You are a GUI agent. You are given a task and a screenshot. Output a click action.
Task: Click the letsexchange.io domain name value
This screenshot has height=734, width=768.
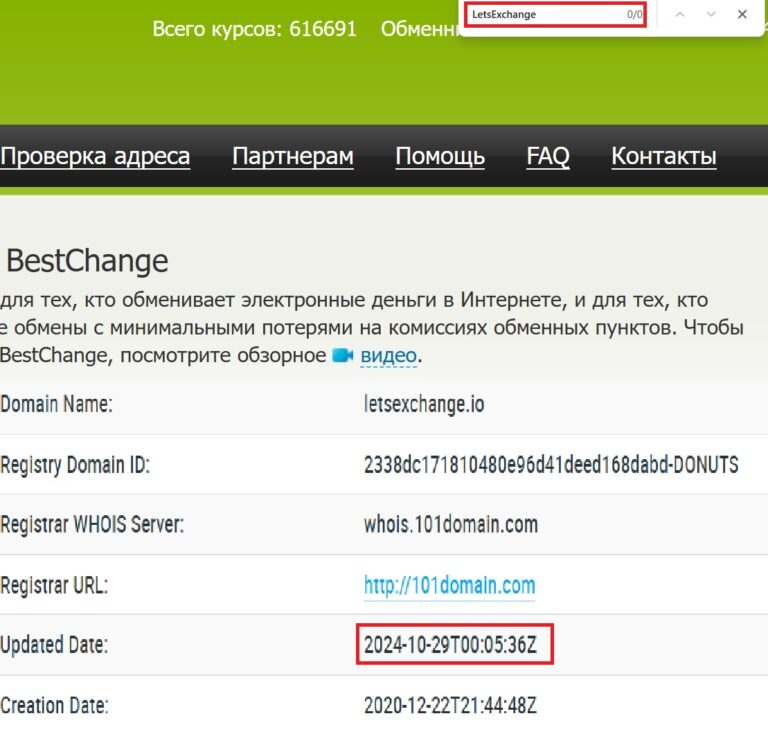pos(425,405)
